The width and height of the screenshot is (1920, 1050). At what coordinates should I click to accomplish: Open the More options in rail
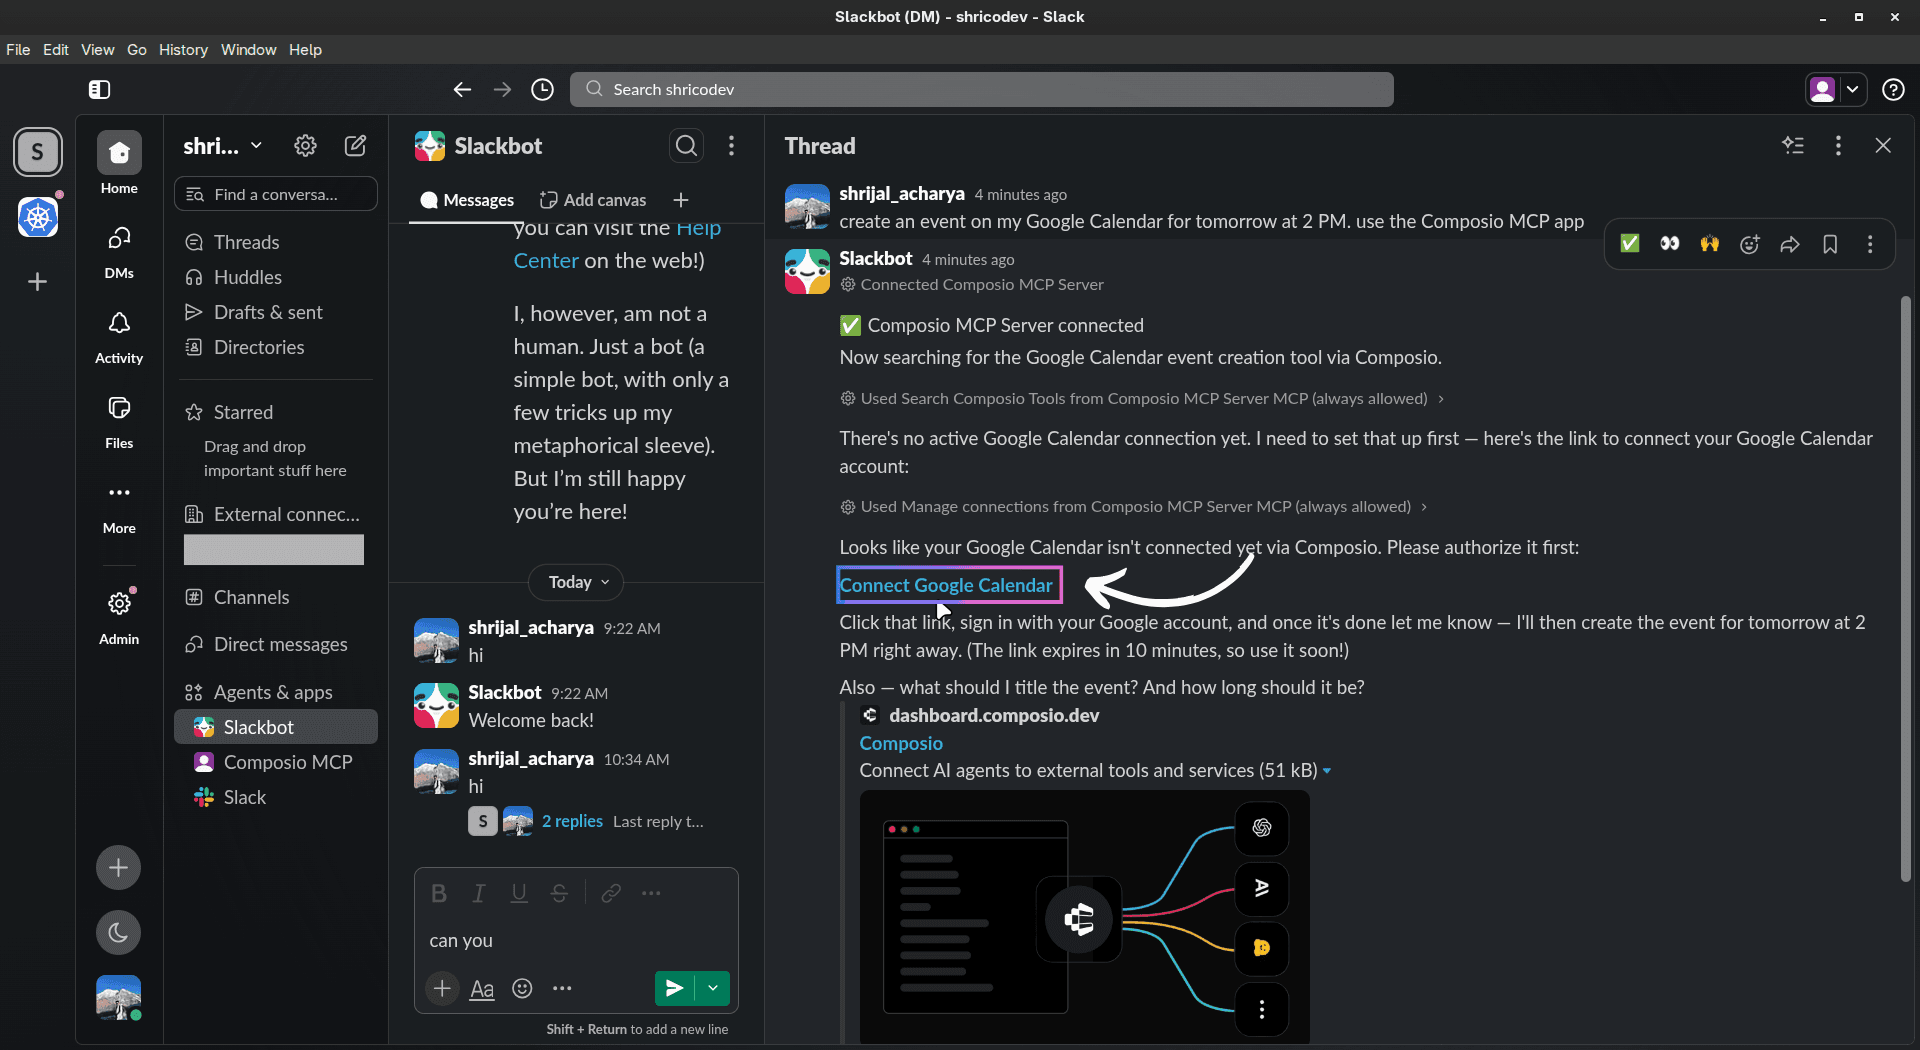click(x=119, y=506)
